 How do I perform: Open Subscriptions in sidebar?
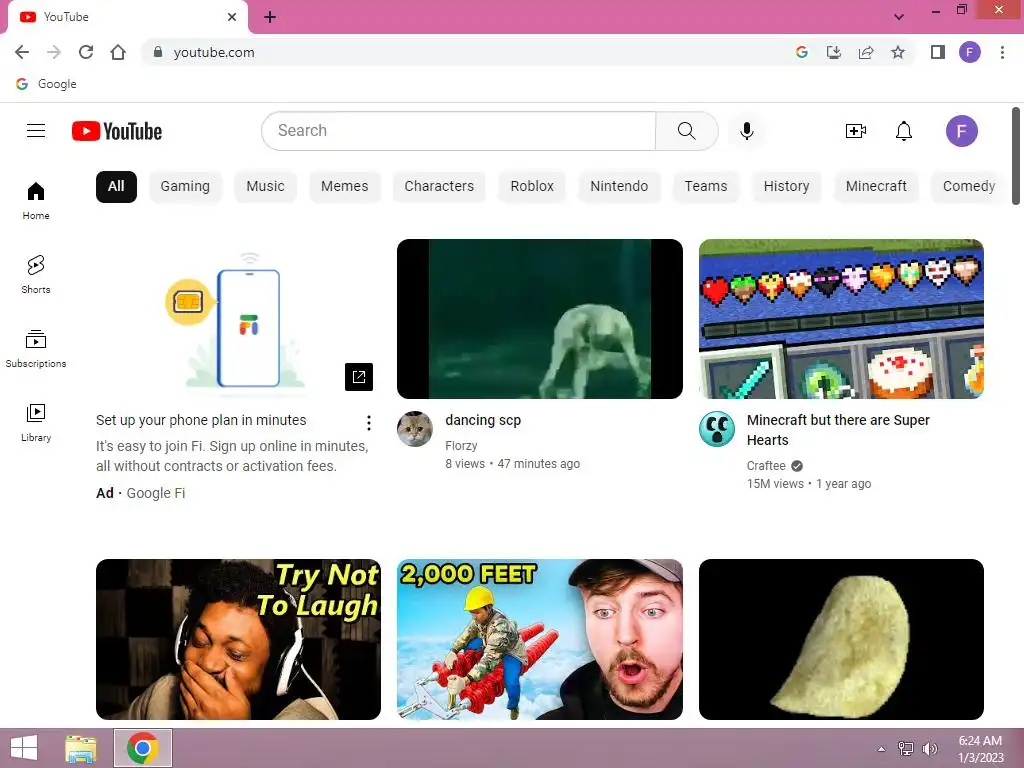coord(36,349)
